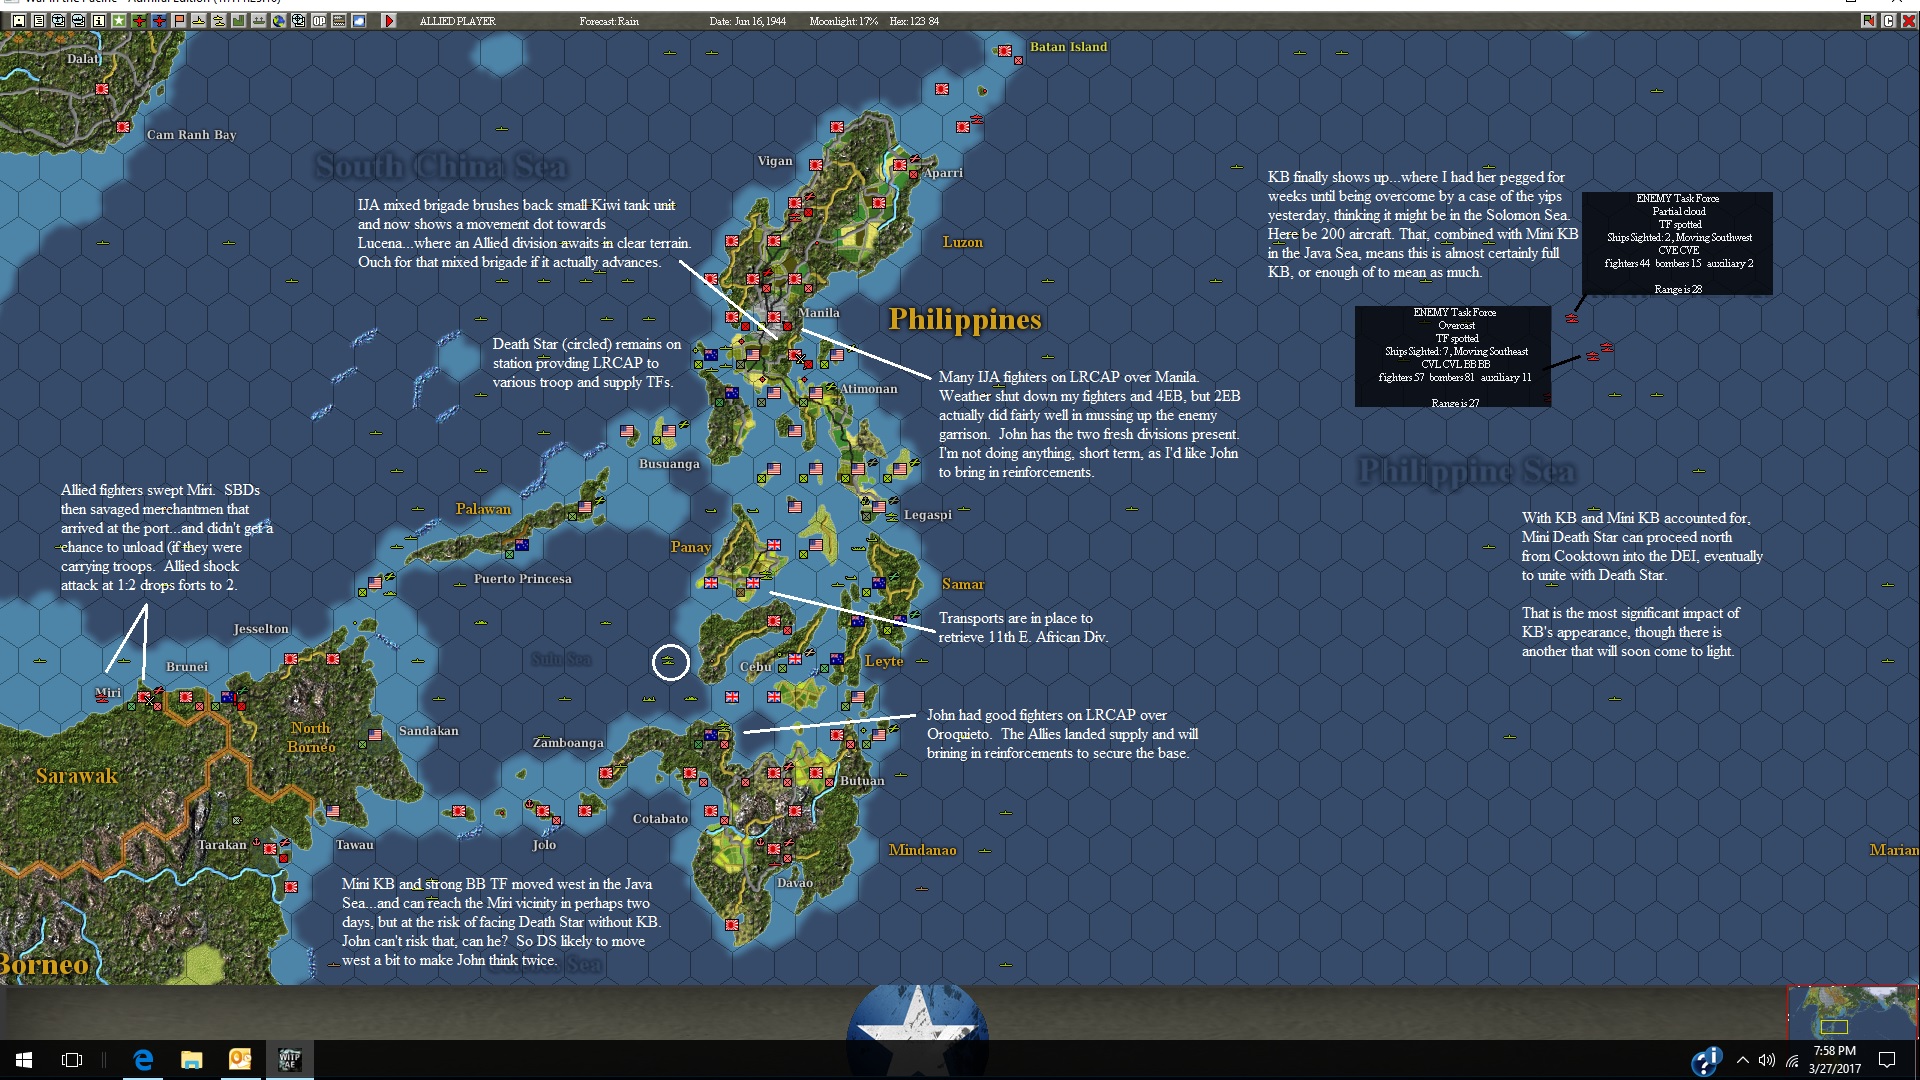
Task: Click the red arrow end turn button
Action: point(389,20)
